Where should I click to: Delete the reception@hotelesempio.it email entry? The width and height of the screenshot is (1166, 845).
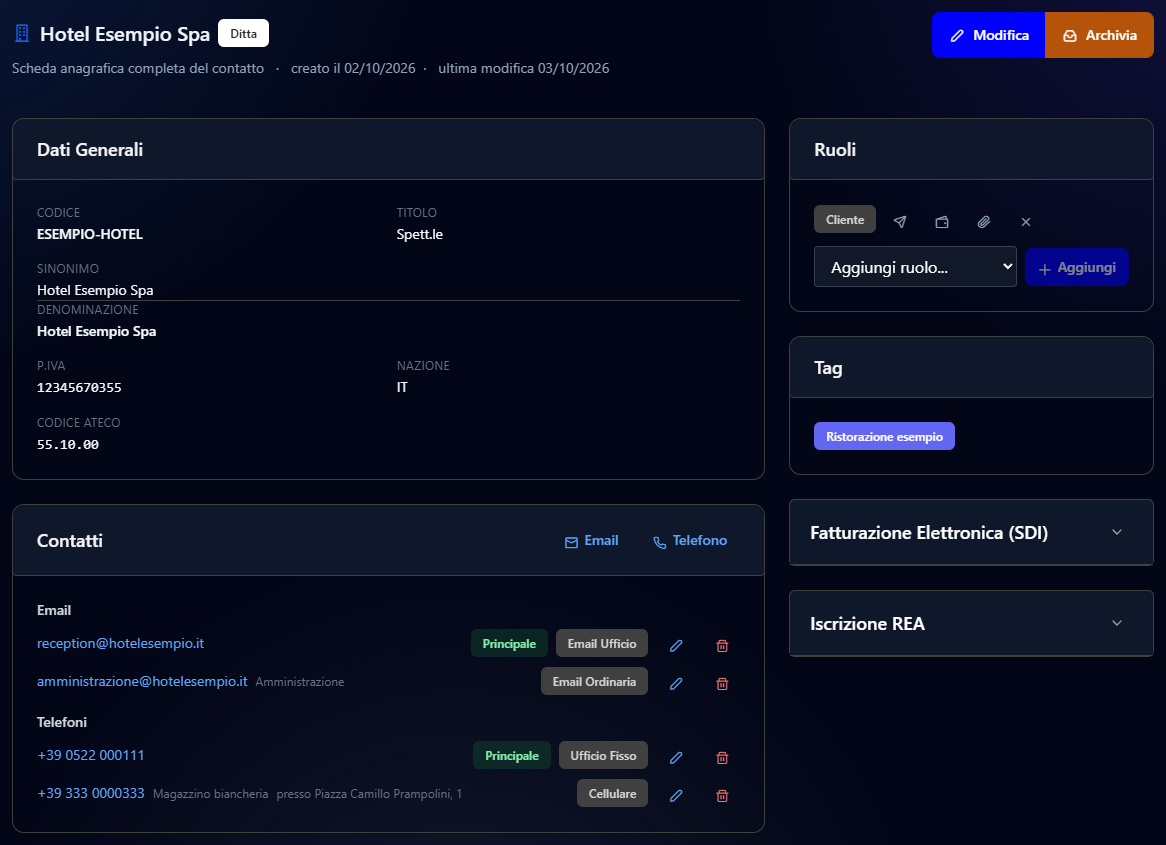pos(722,645)
